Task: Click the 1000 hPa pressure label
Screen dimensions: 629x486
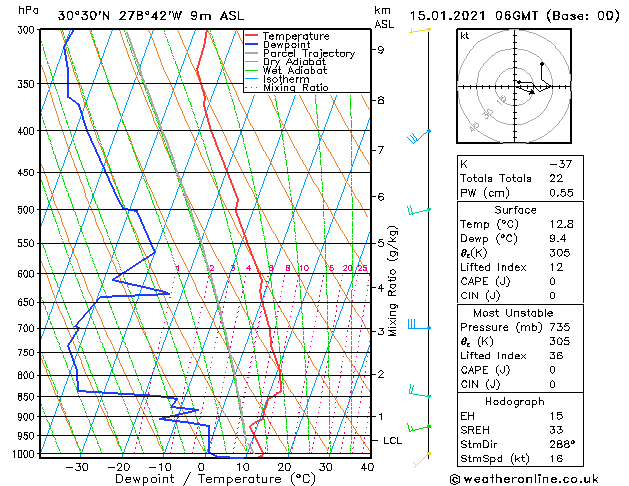Action: [x=25, y=454]
